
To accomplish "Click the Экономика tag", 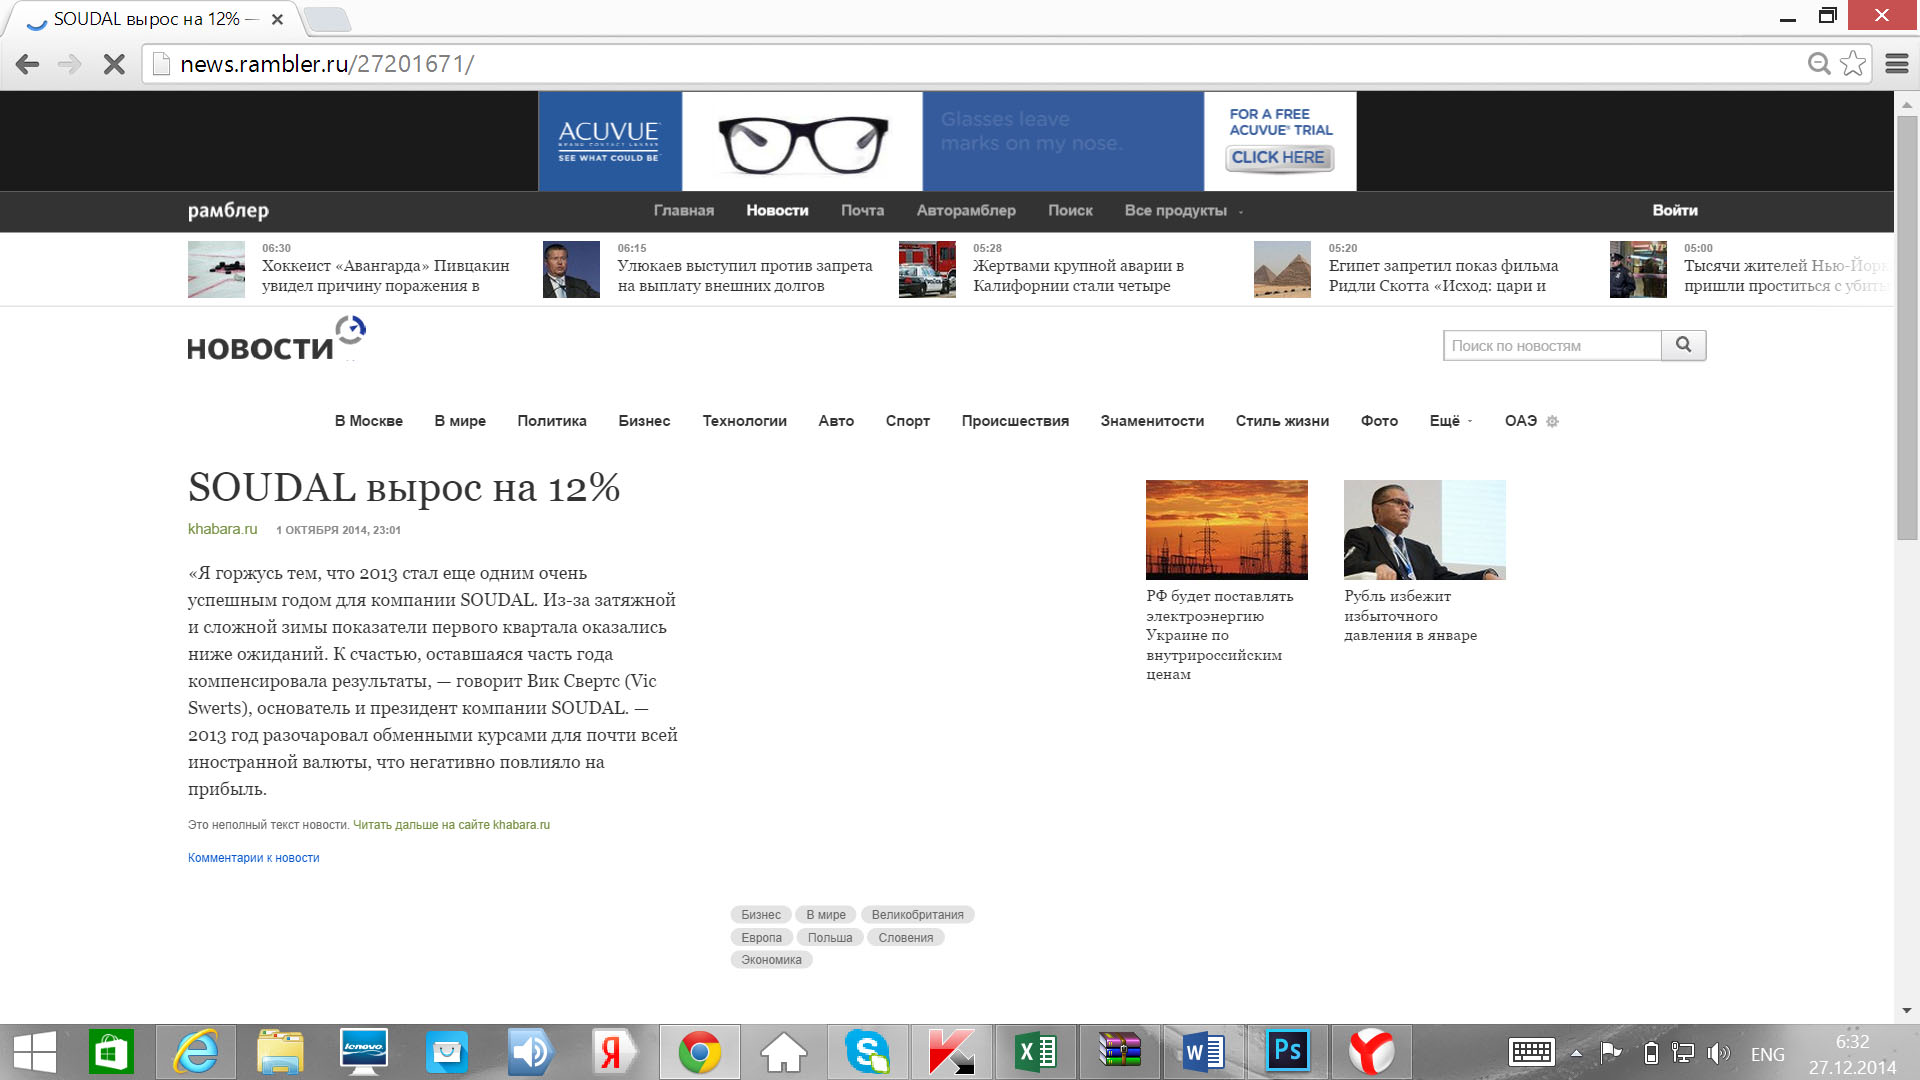I will tap(771, 960).
